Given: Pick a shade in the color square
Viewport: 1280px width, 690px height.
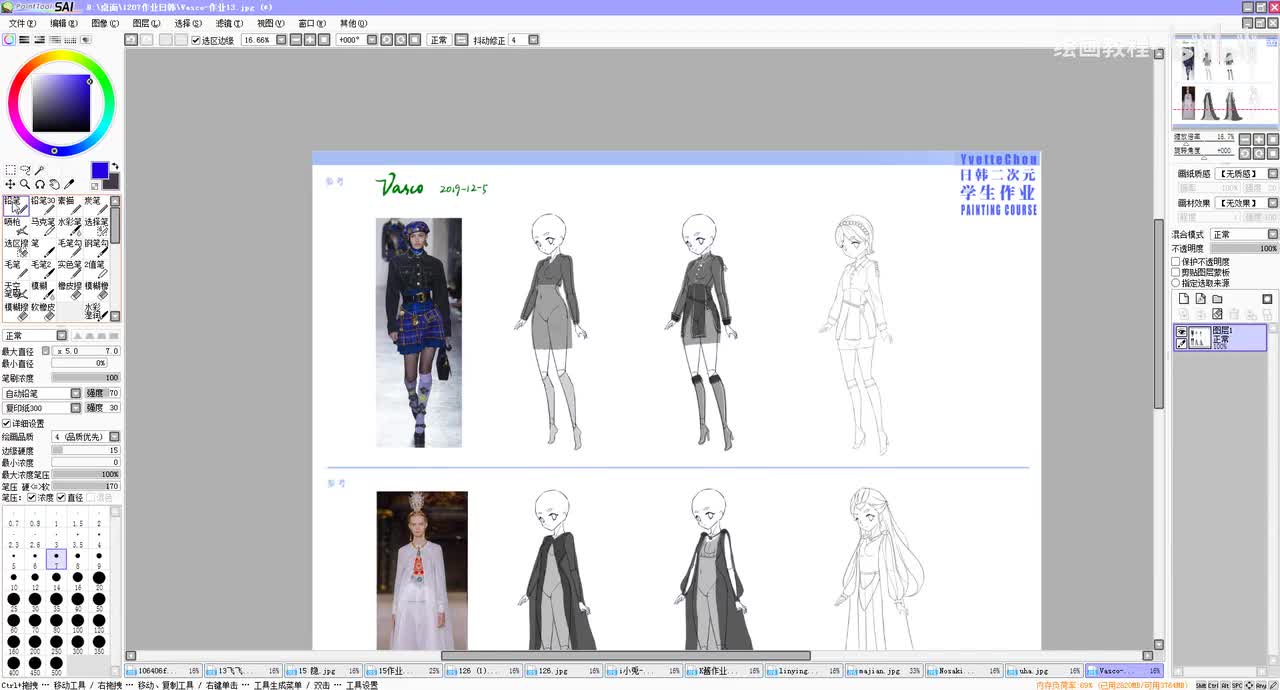Looking at the screenshot, I should 61,103.
